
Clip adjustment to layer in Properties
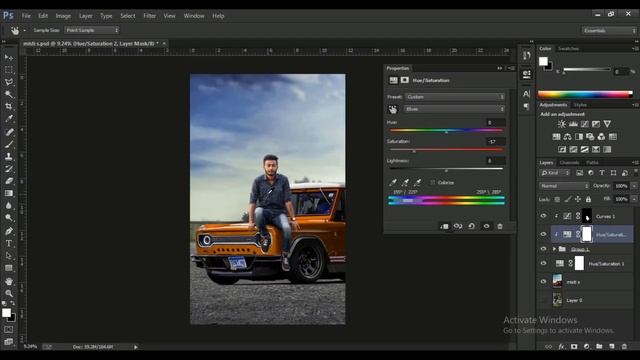pyautogui.click(x=444, y=226)
